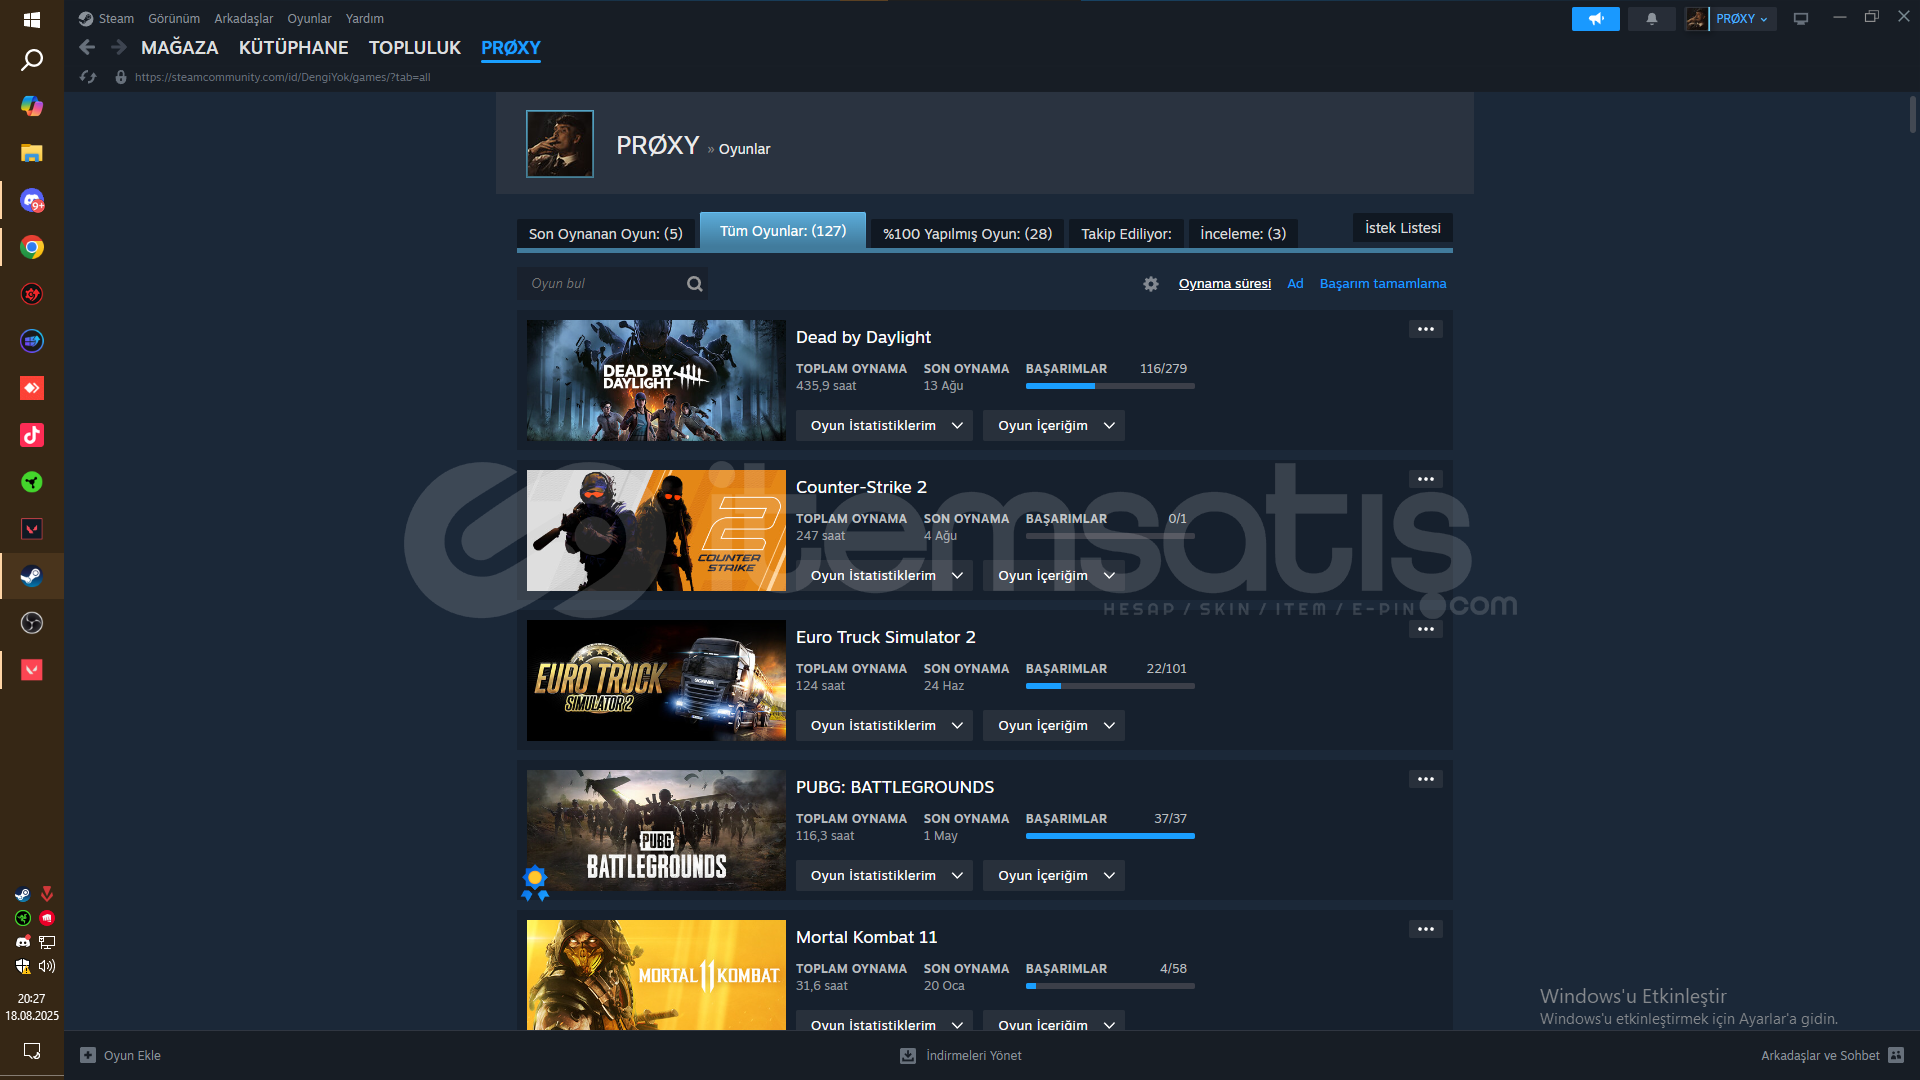Open the notifications bell

coord(1652,19)
